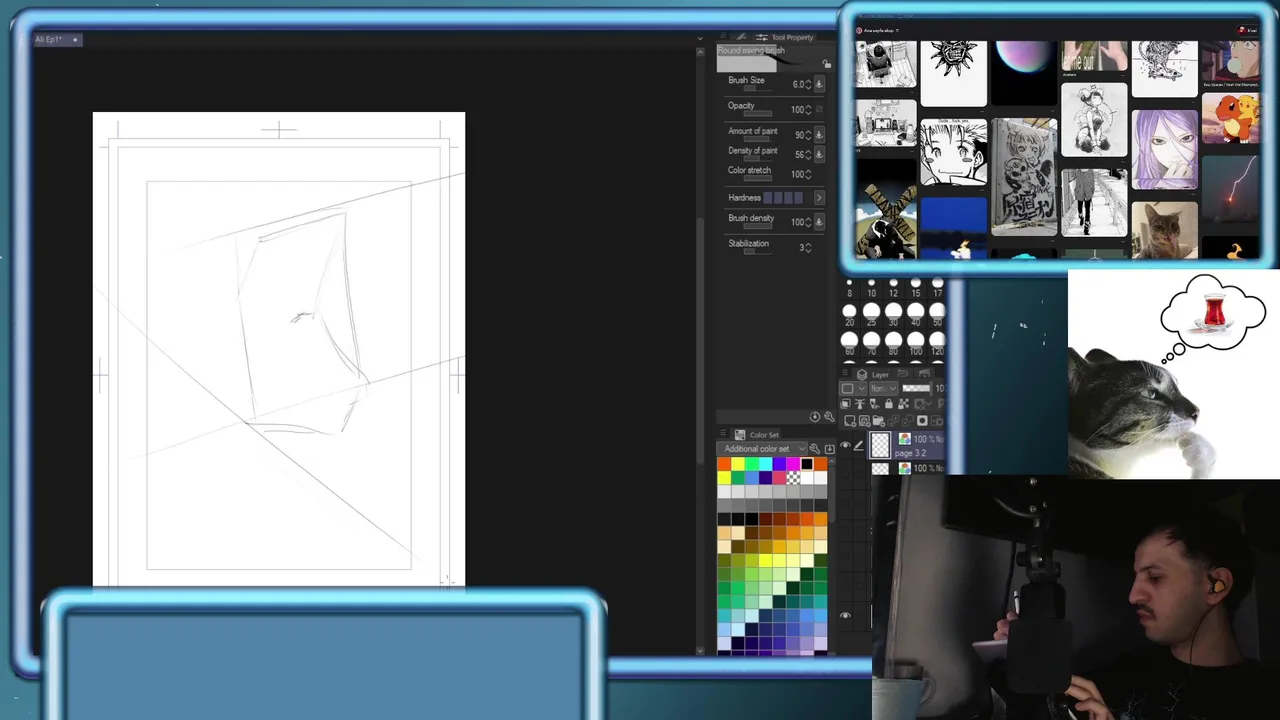
Task: Toggle set as reference layer icon
Action: (860, 404)
